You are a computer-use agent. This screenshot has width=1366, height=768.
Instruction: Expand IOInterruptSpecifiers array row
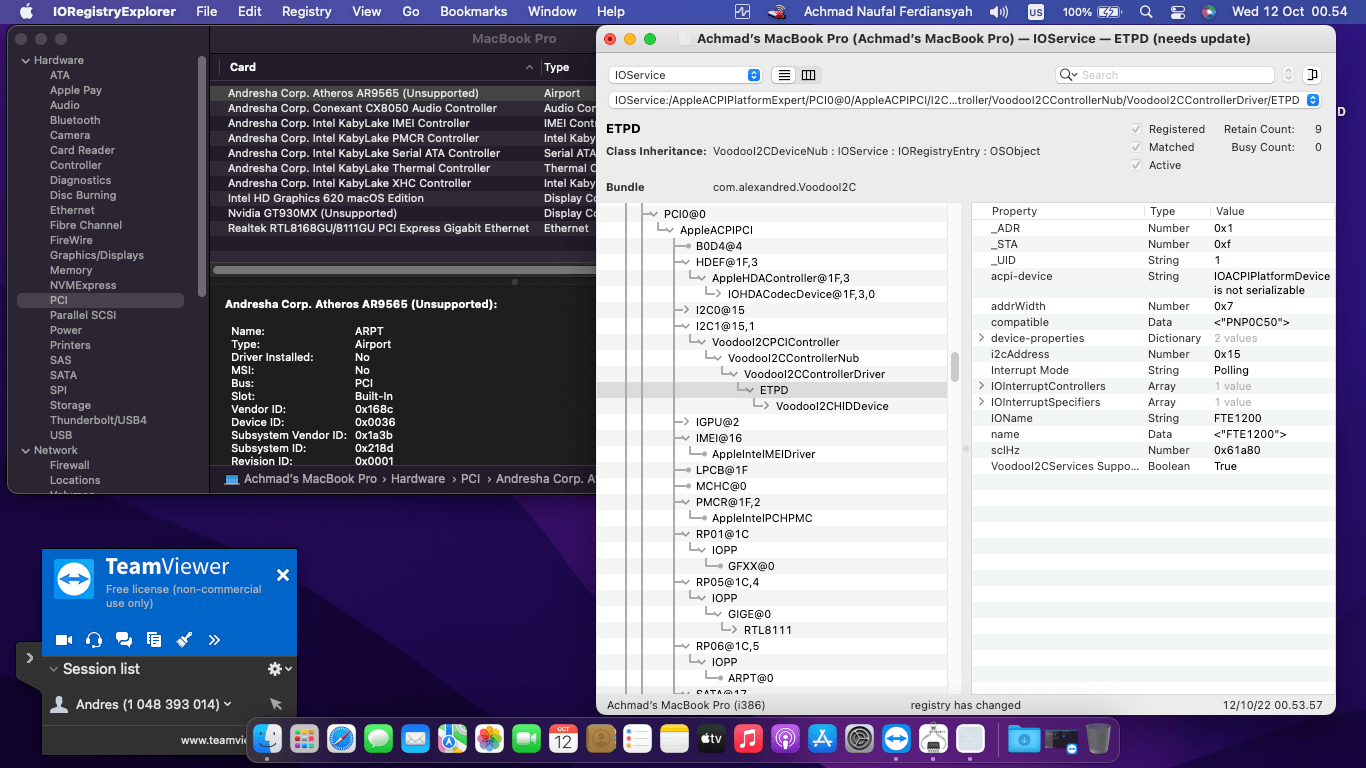(x=982, y=402)
